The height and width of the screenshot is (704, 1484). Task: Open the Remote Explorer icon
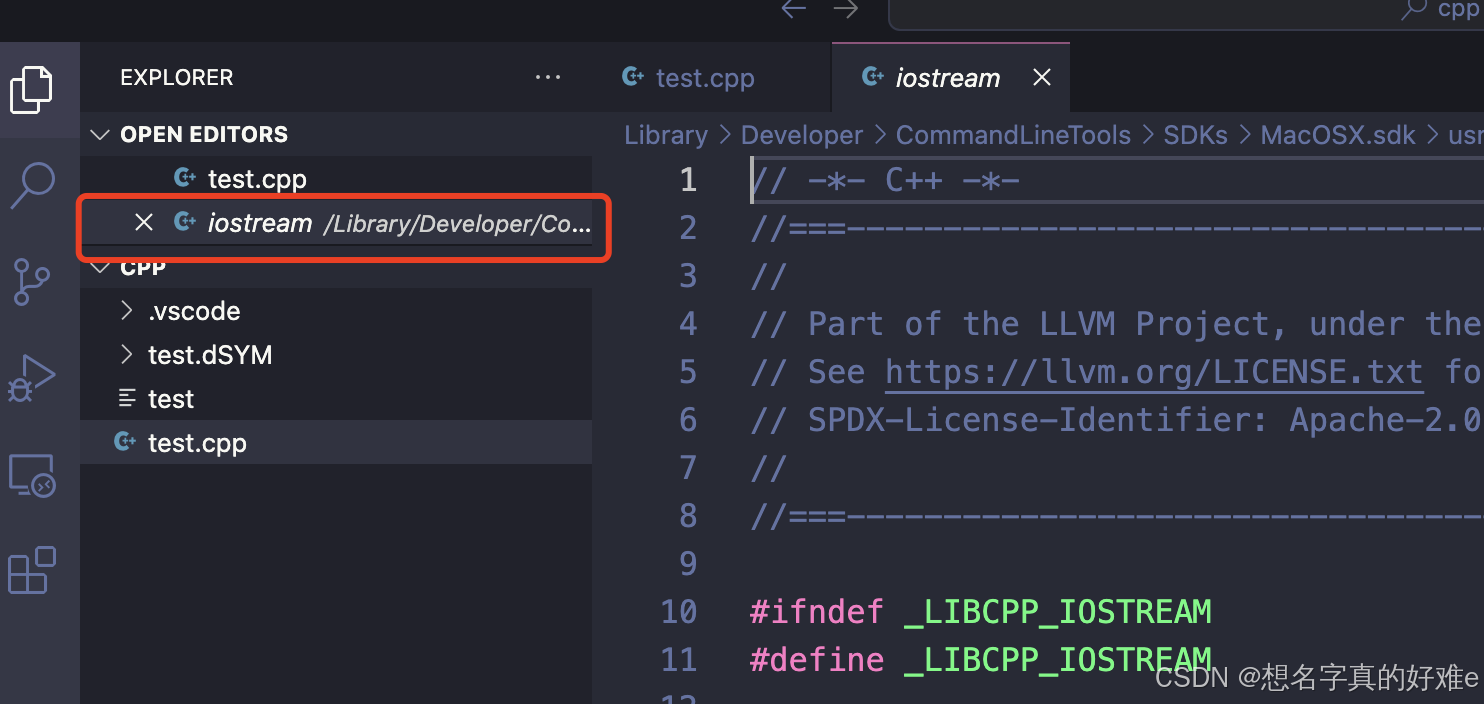coord(33,475)
